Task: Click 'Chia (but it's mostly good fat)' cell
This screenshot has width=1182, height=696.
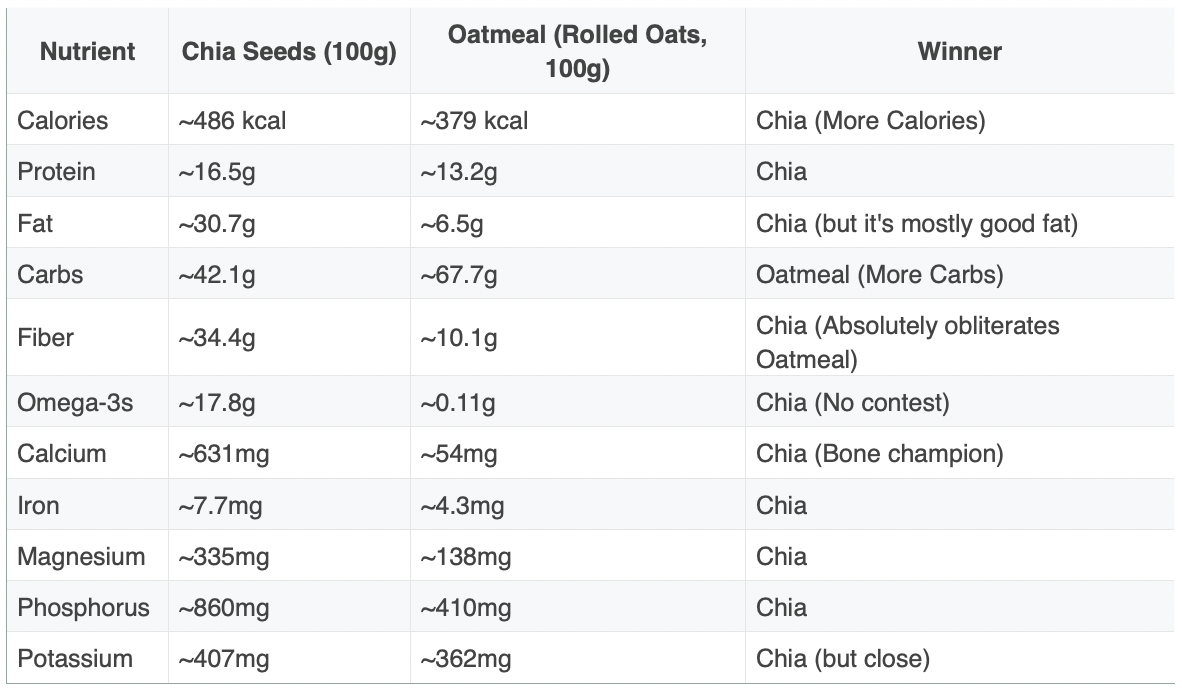Action: click(917, 224)
